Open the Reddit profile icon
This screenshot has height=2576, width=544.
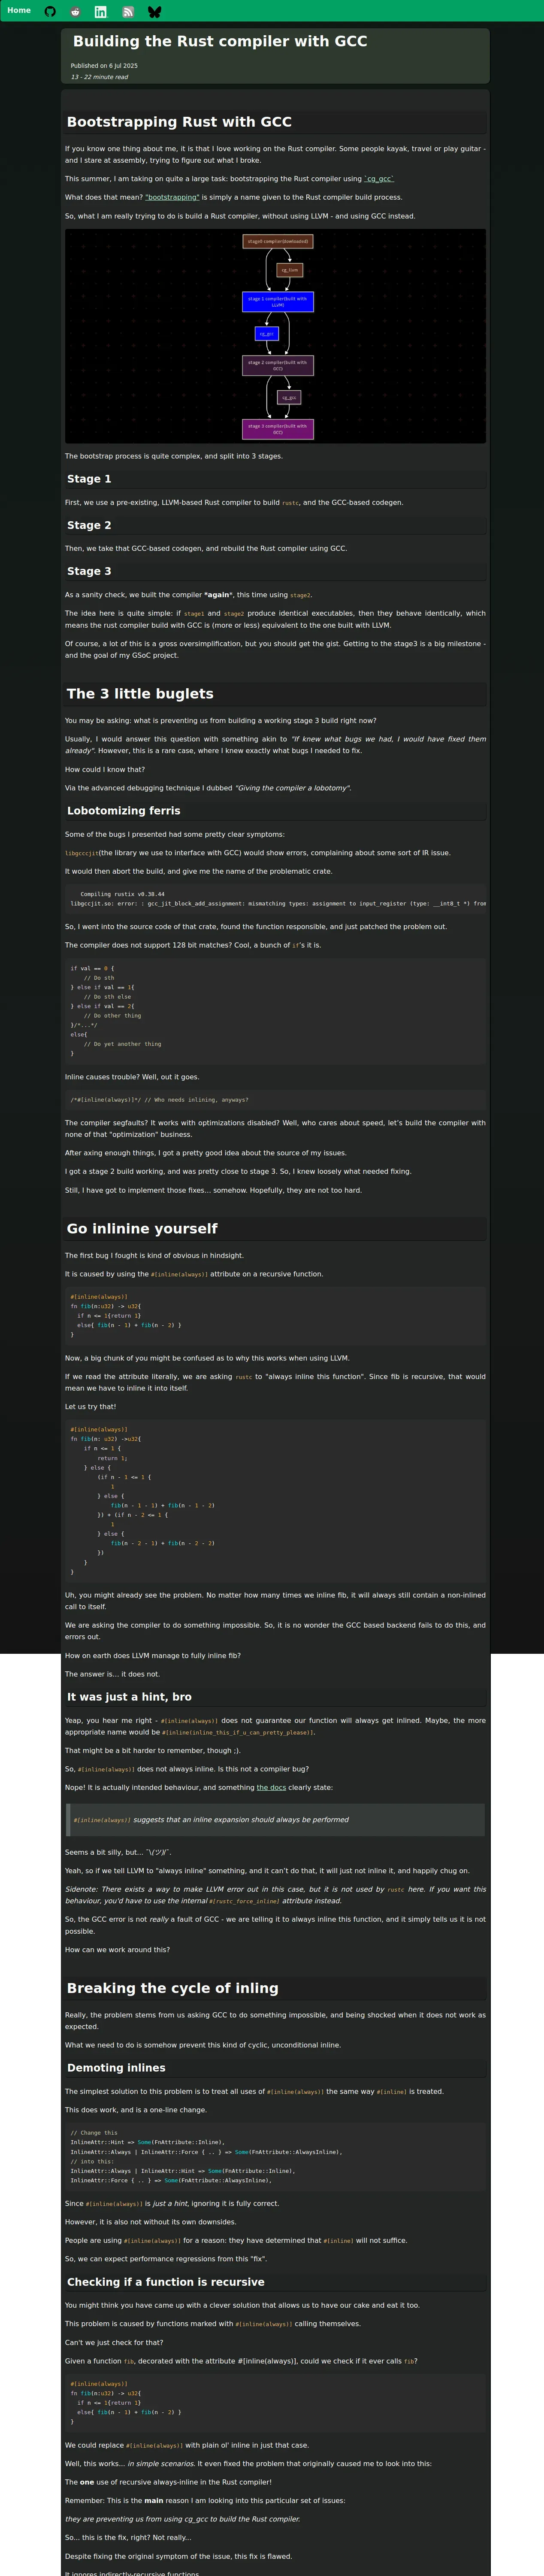76,12
